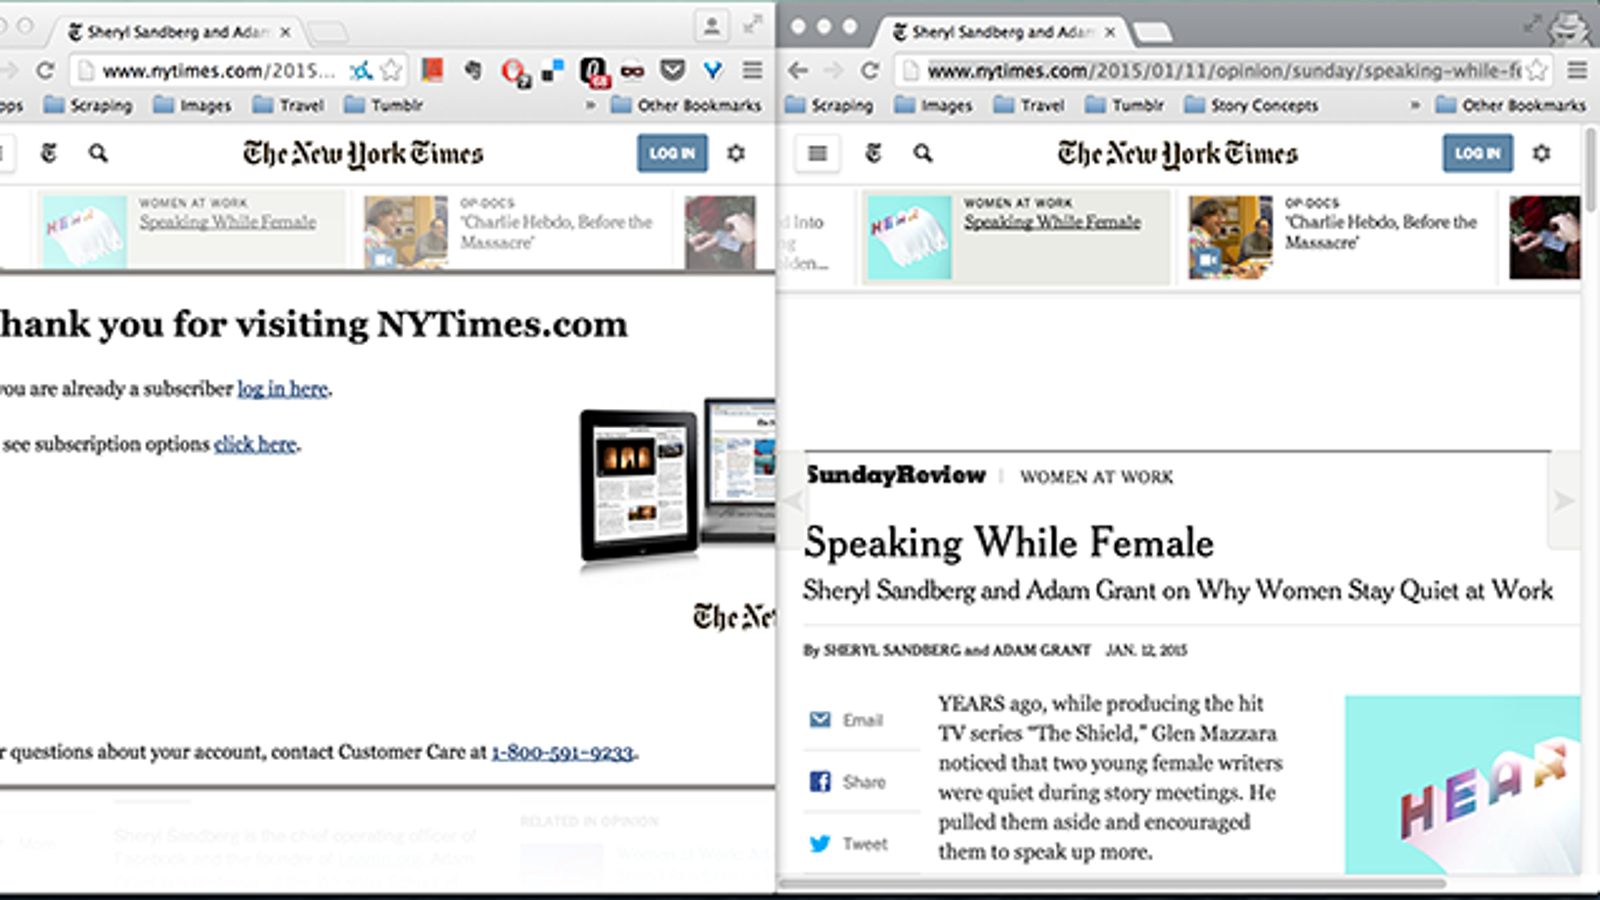This screenshot has width=1600, height=900.
Task: Click the black extension icon with red badge
Action: pyautogui.click(x=594, y=71)
